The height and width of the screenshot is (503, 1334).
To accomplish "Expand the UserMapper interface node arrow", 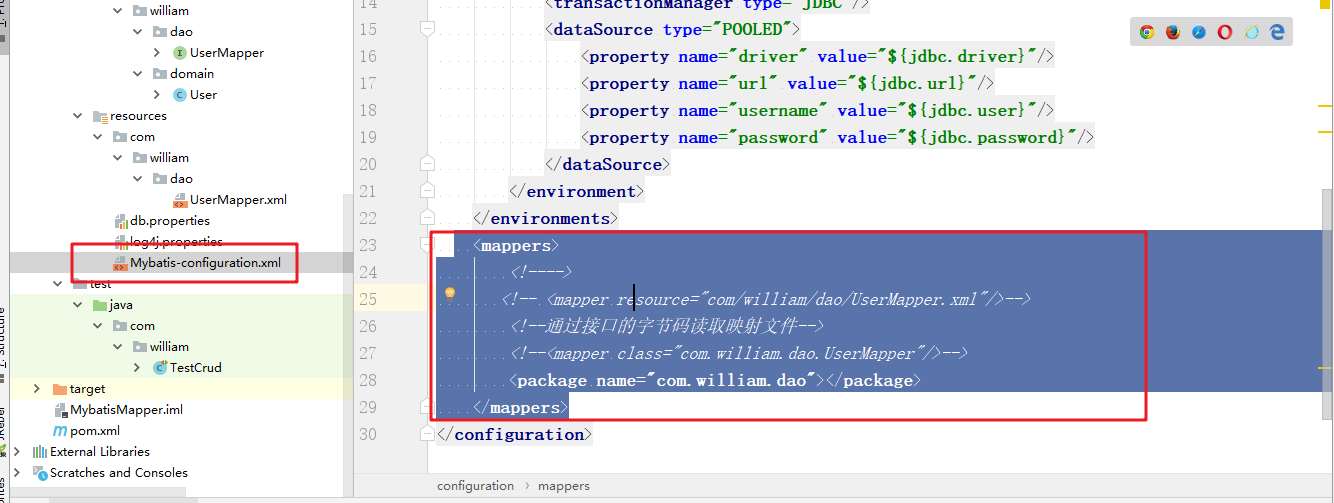I will [x=157, y=53].
